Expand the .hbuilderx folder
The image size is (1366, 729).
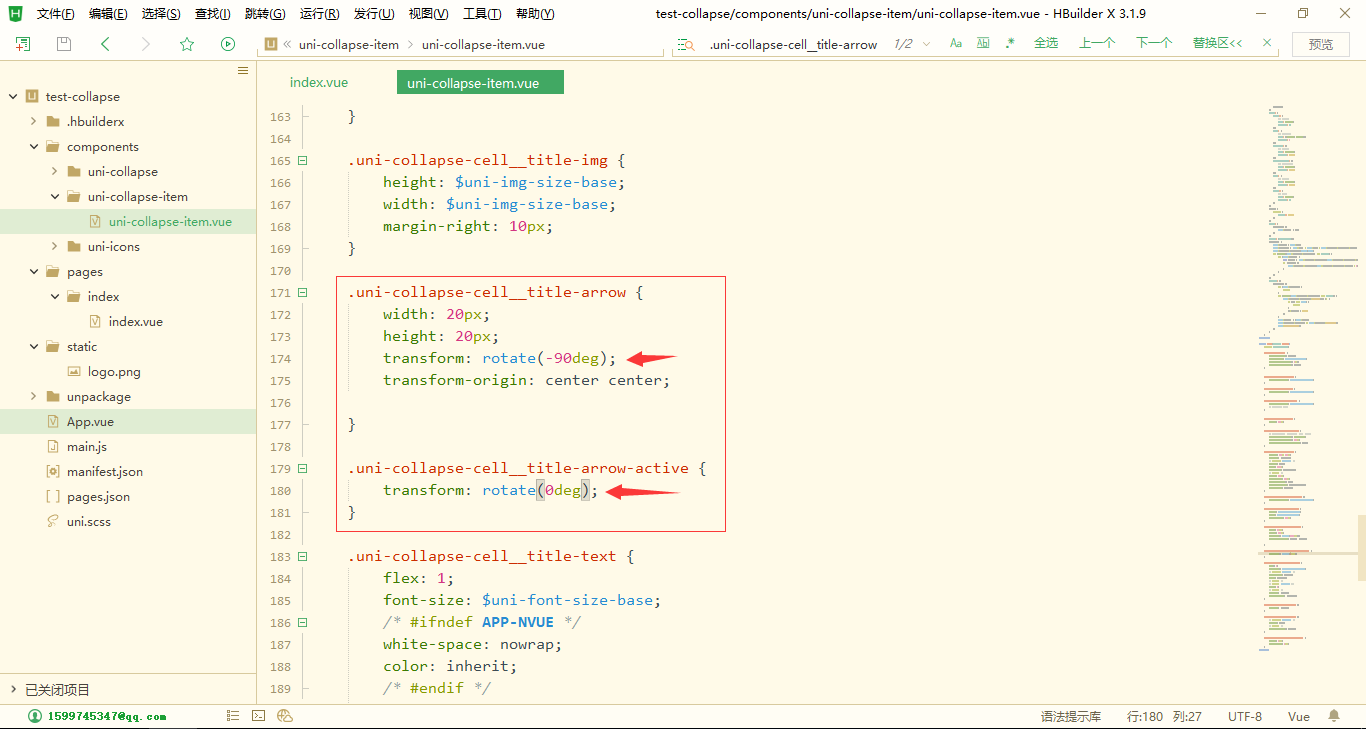click(32, 121)
